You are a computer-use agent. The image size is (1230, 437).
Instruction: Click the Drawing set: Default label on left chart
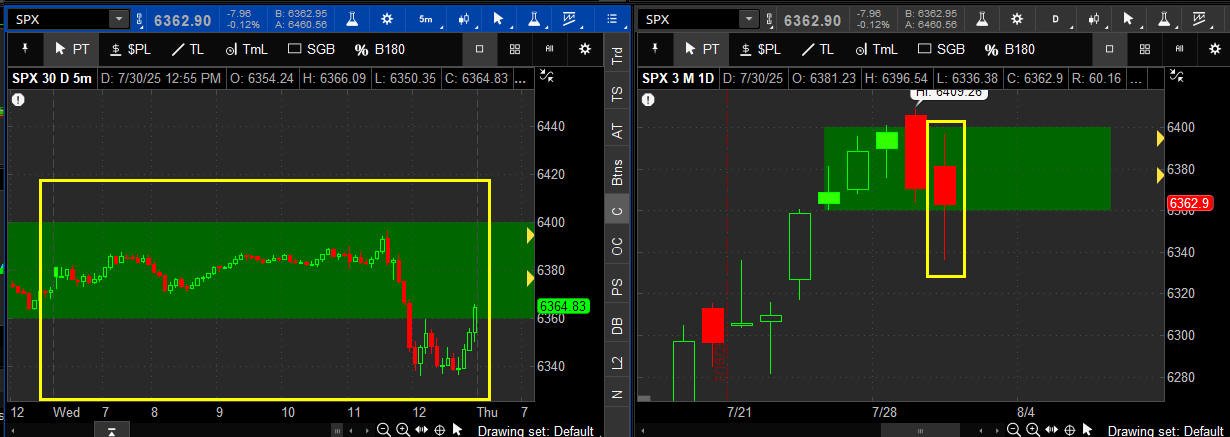pos(535,431)
